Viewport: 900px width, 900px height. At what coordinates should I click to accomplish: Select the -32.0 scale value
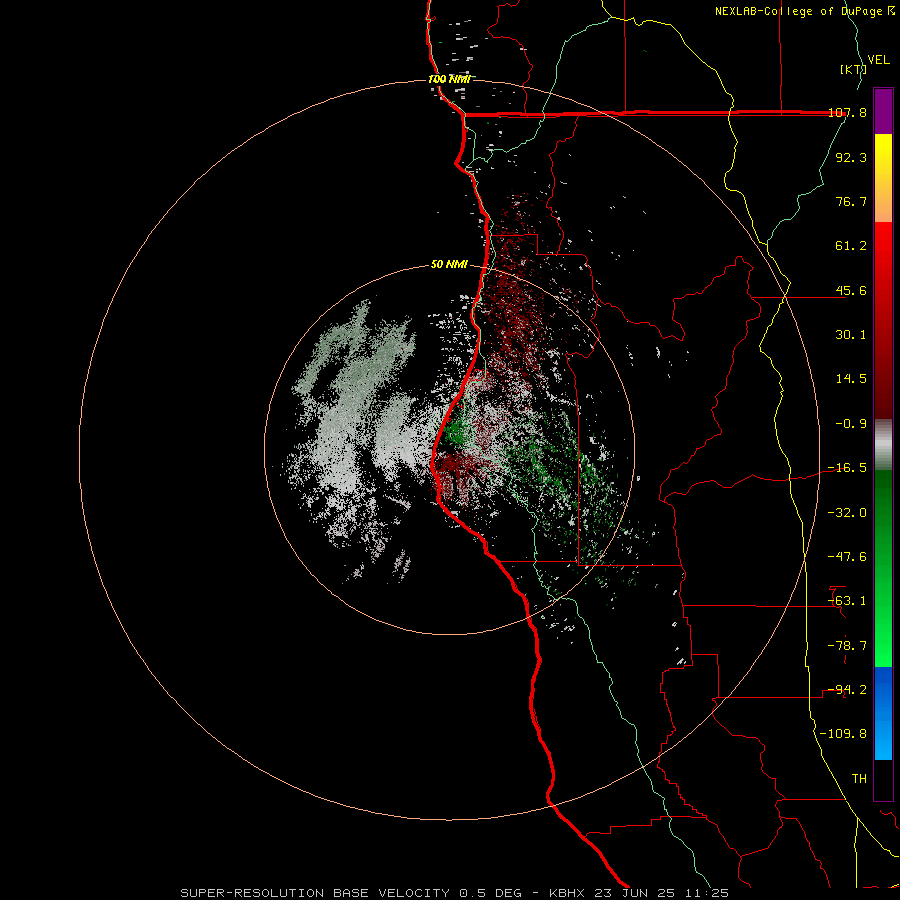point(848,513)
